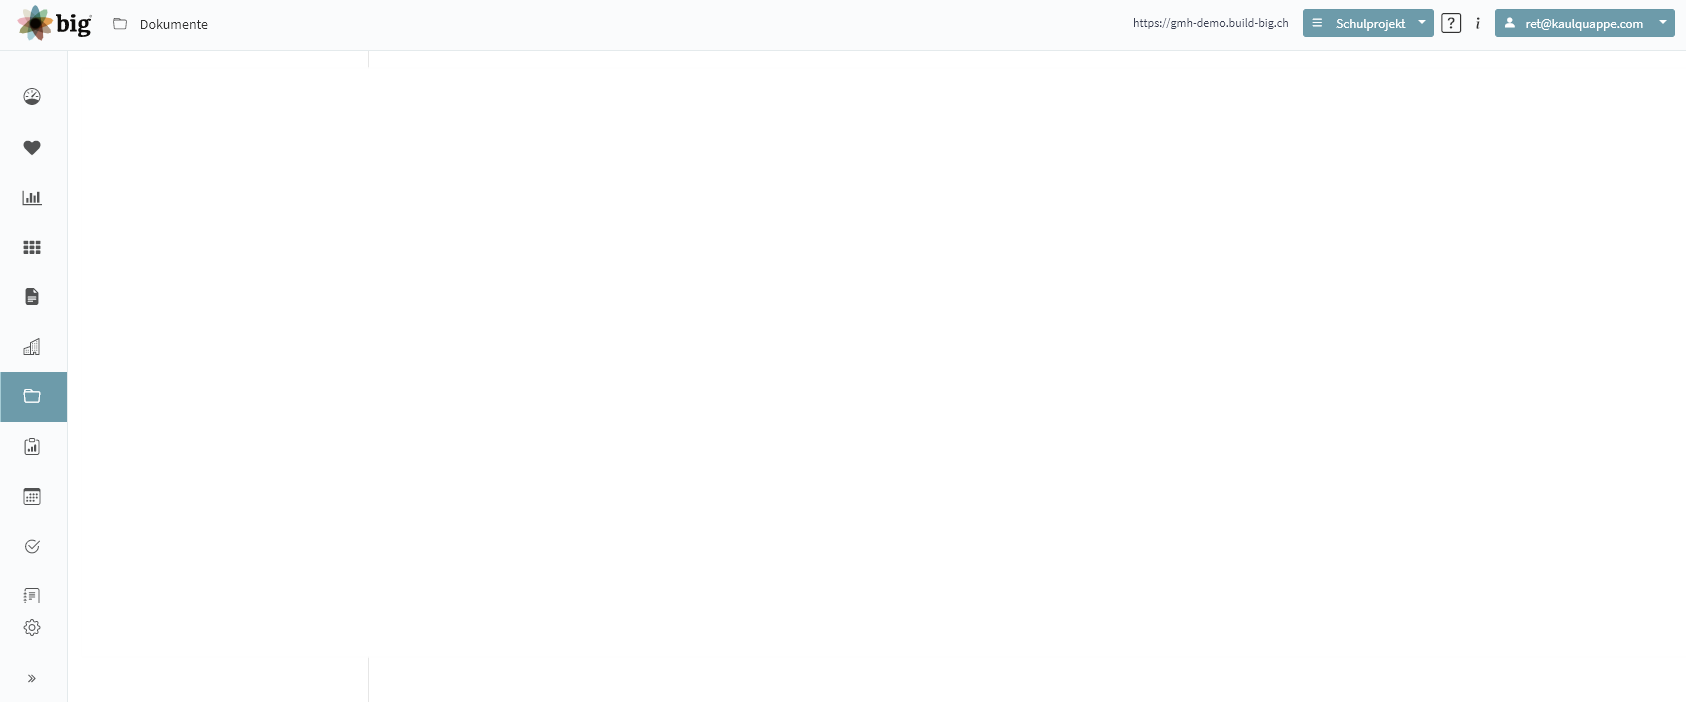Open the dashboard gauge icon in sidebar
This screenshot has width=1686, height=702.
point(32,97)
